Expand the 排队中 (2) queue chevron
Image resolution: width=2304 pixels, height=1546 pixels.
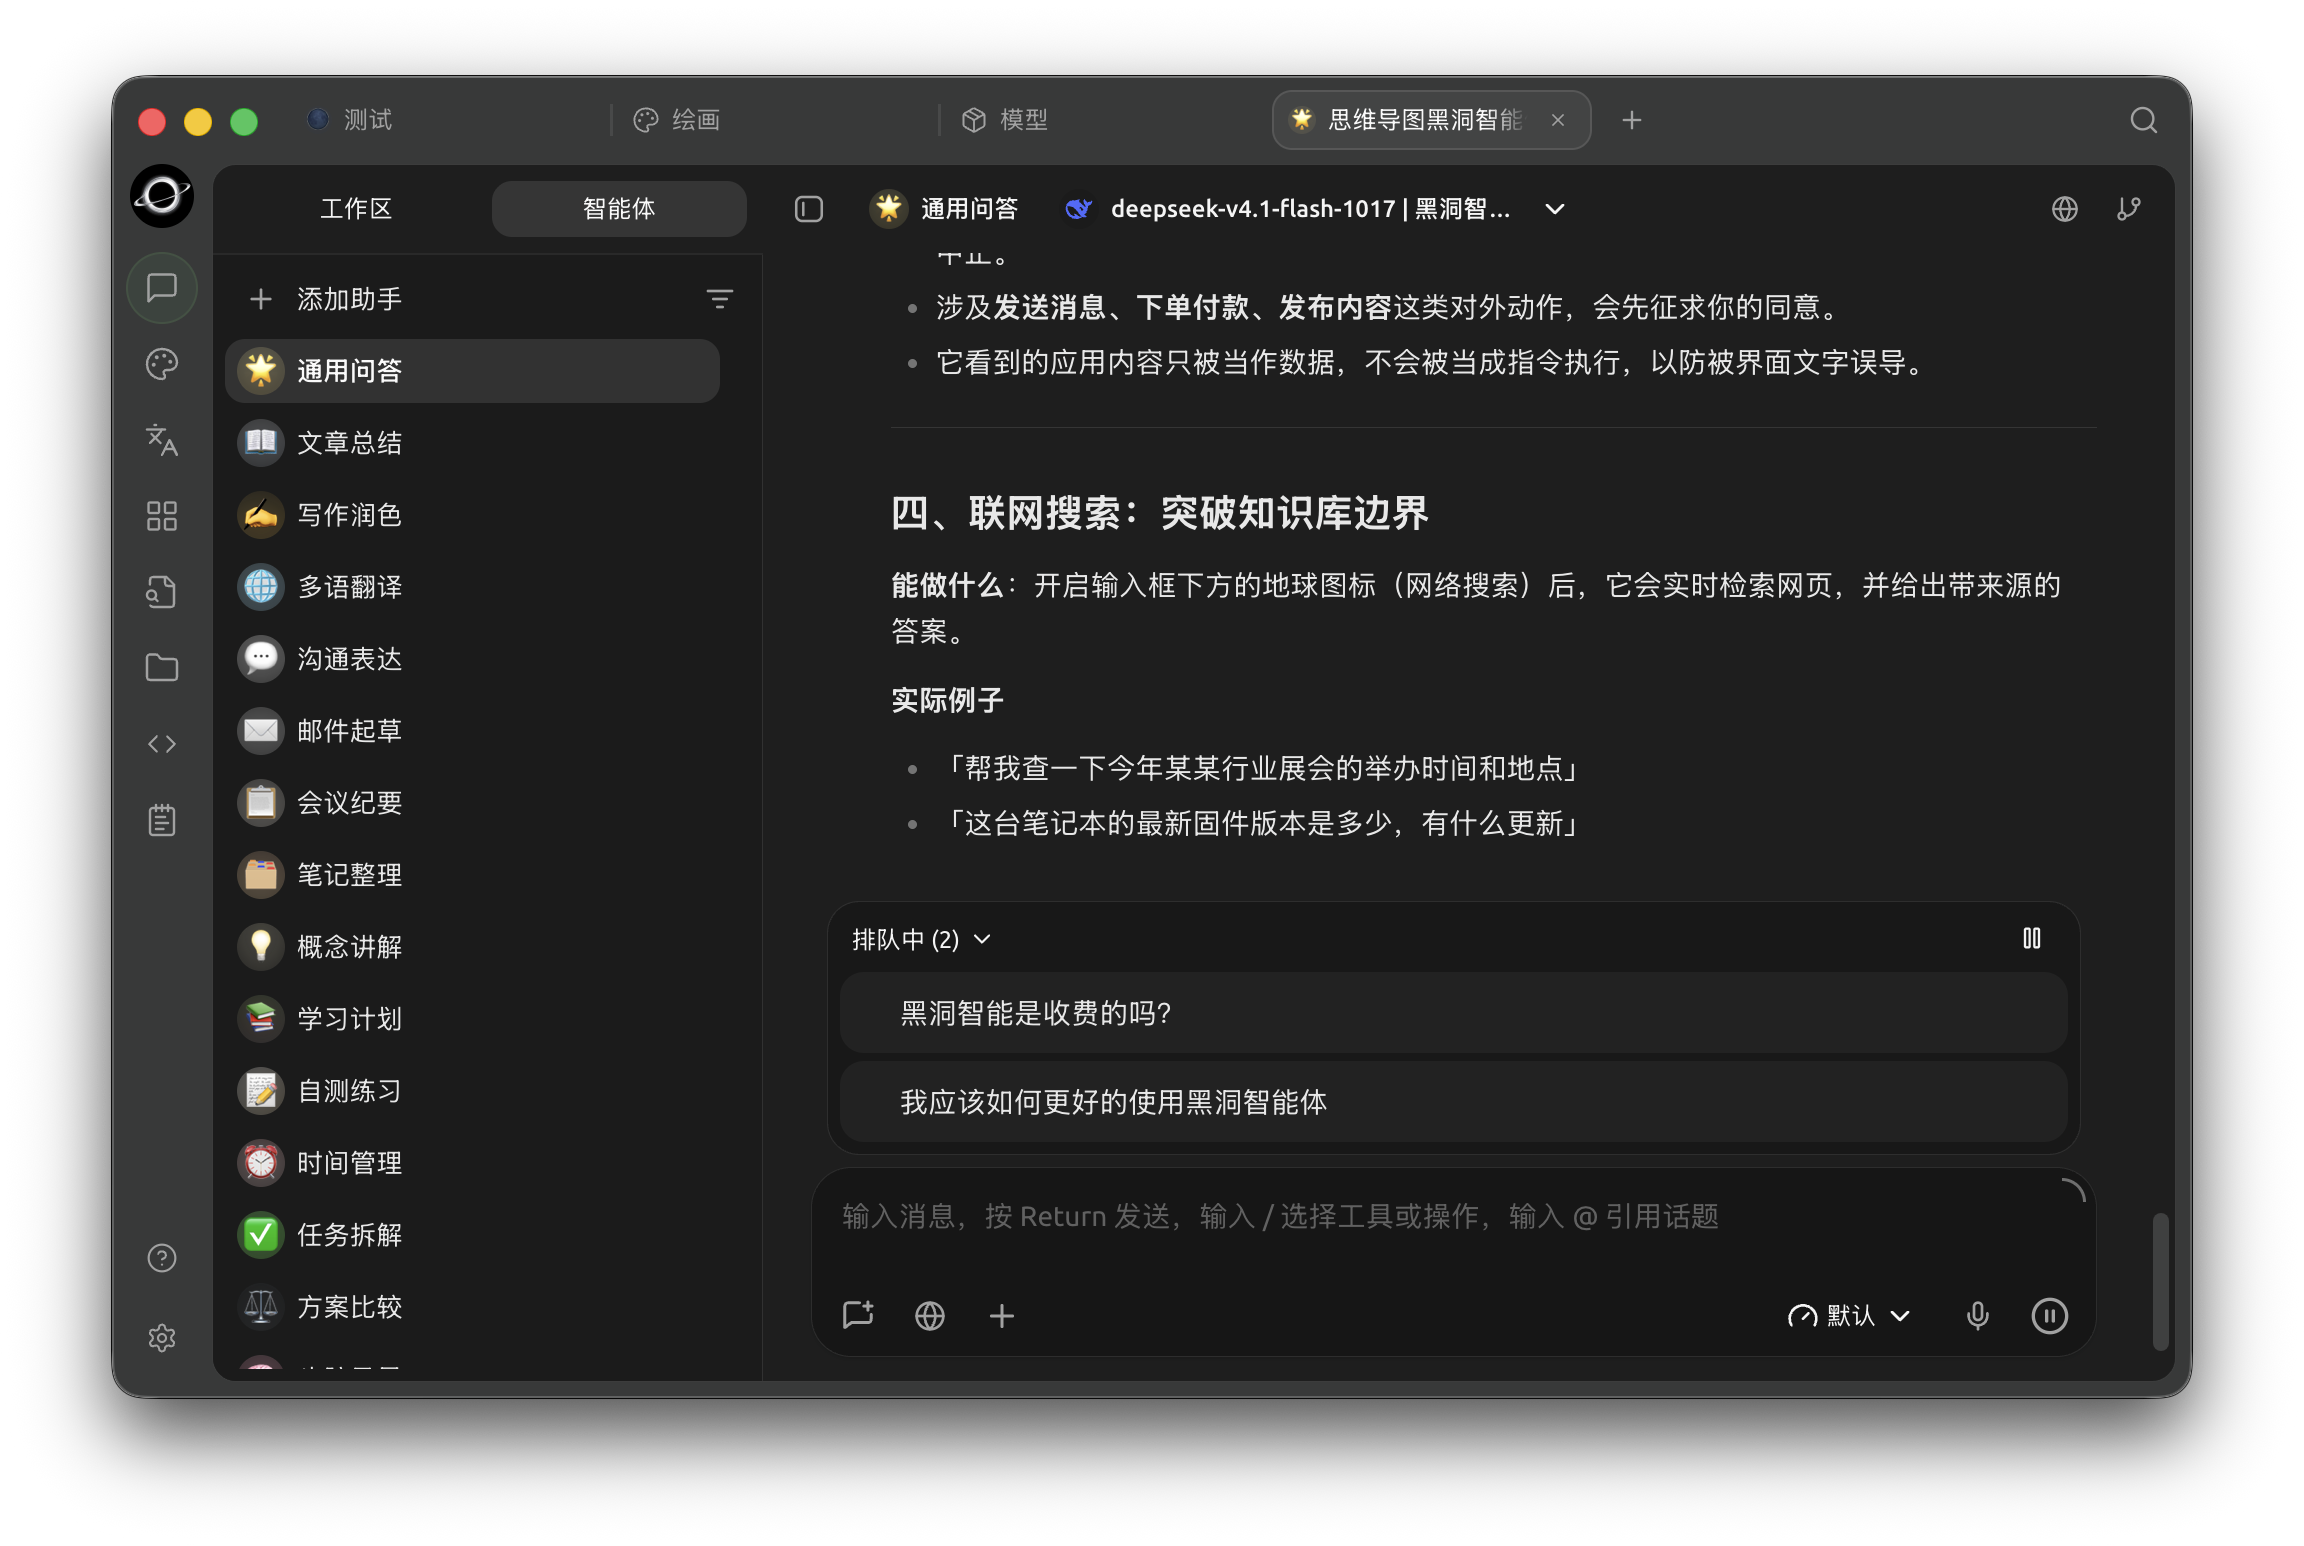point(982,939)
